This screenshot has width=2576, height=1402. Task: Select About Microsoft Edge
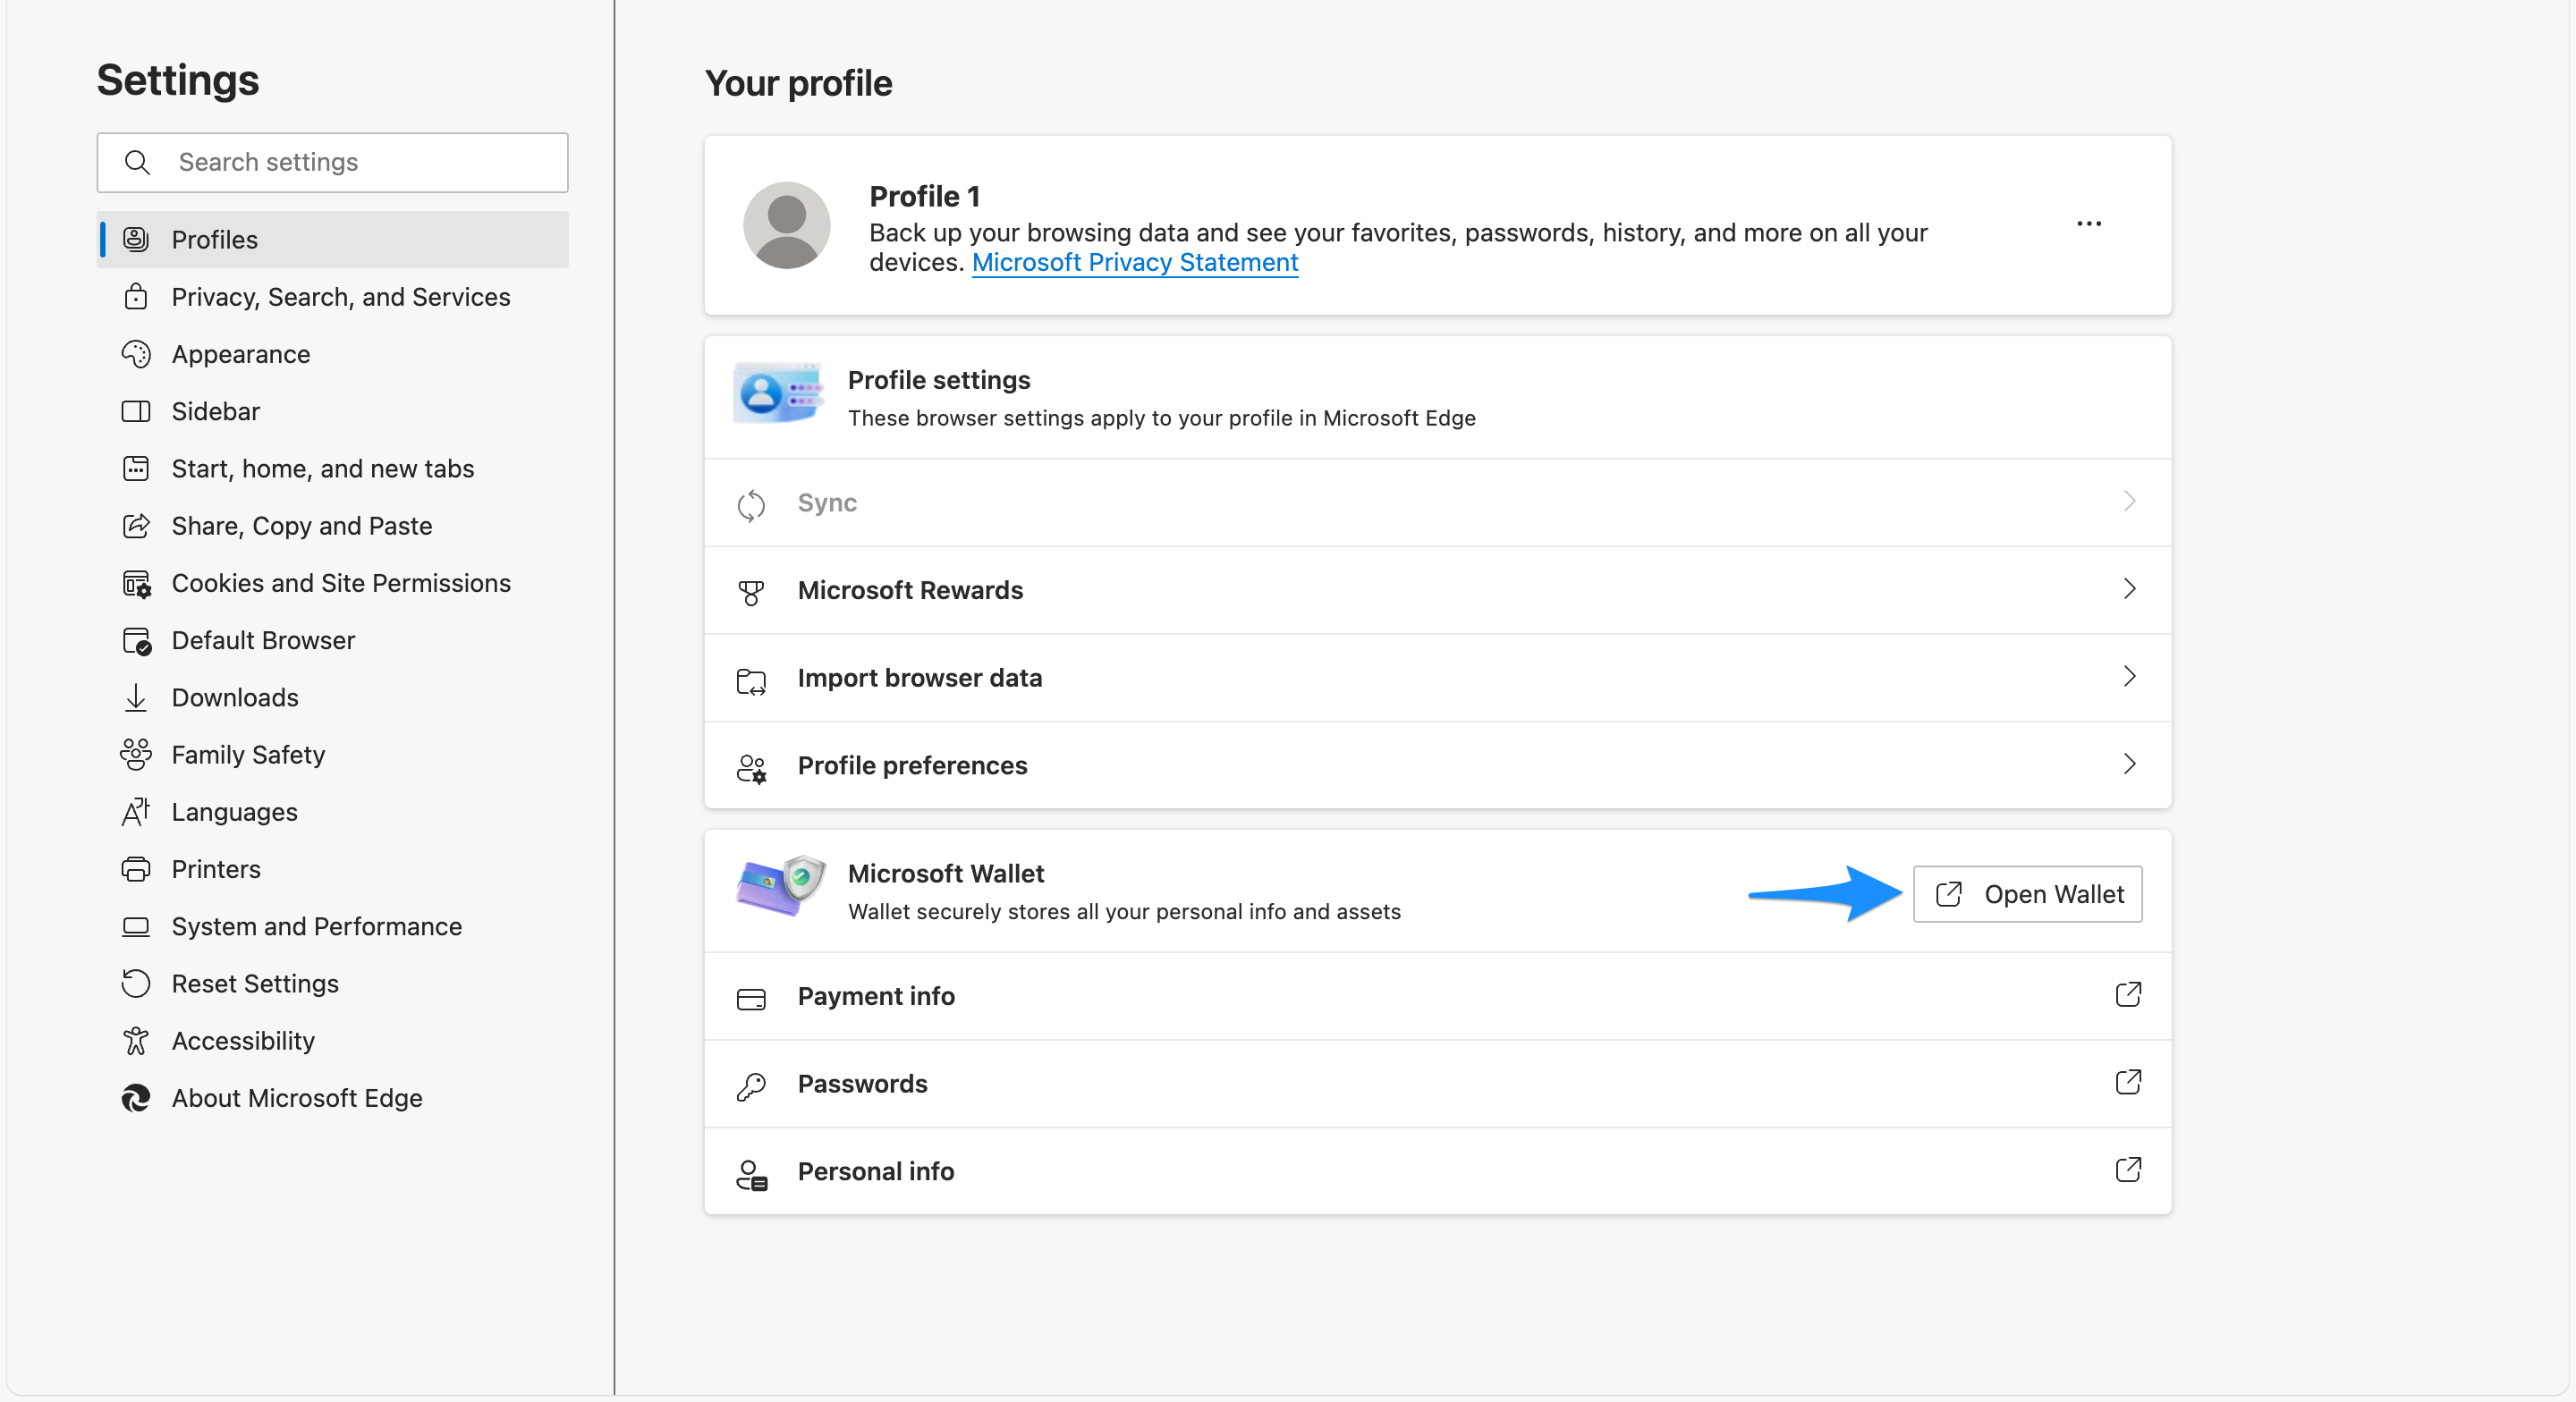333,1098
